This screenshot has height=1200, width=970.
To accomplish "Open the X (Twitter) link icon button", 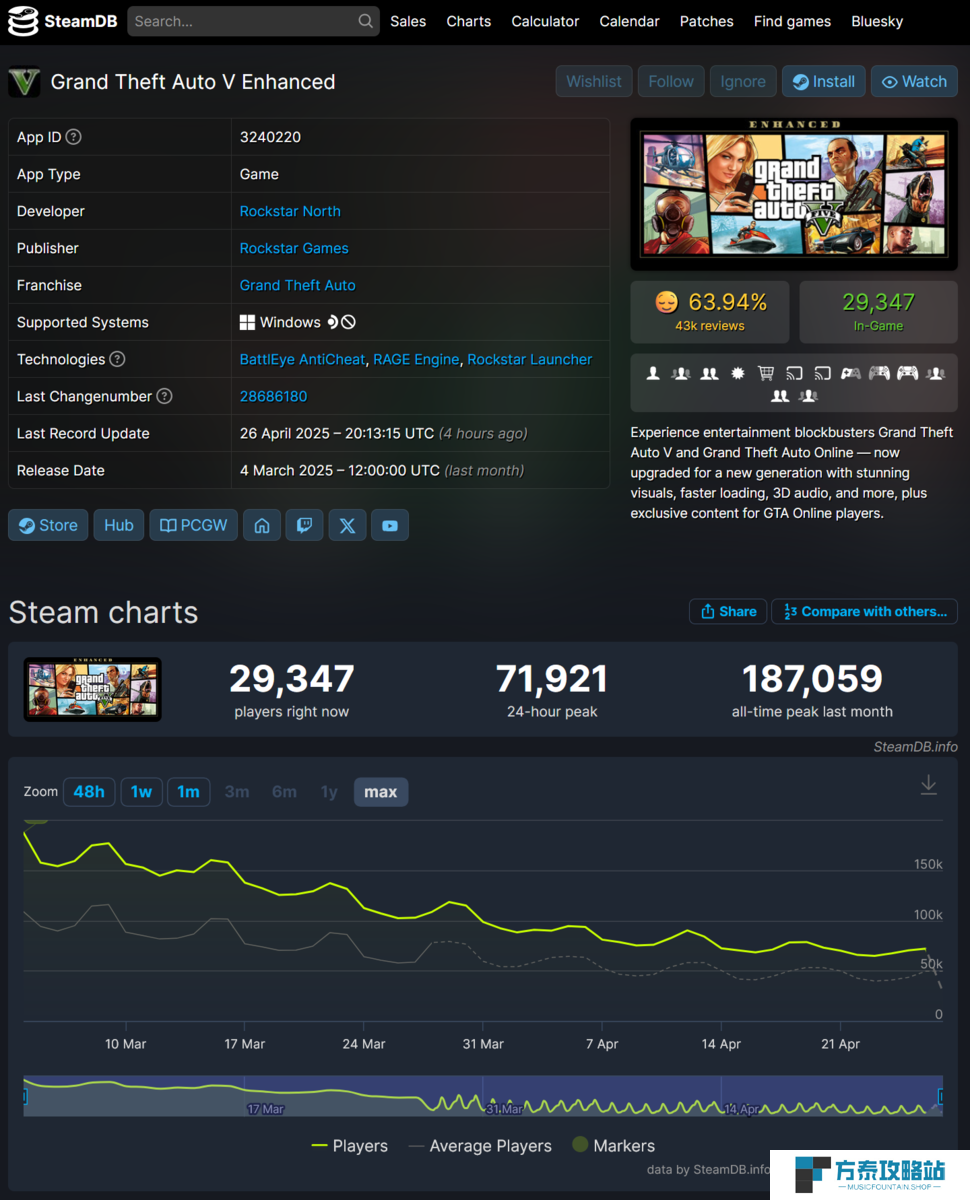I will [x=347, y=525].
